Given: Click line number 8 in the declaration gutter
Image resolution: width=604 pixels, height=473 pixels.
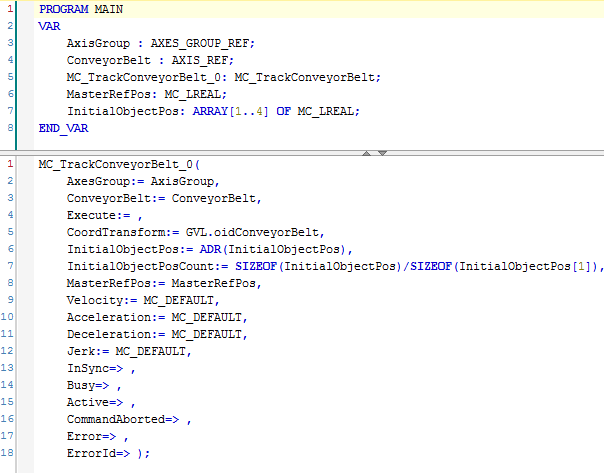Looking at the screenshot, I should tap(10, 127).
